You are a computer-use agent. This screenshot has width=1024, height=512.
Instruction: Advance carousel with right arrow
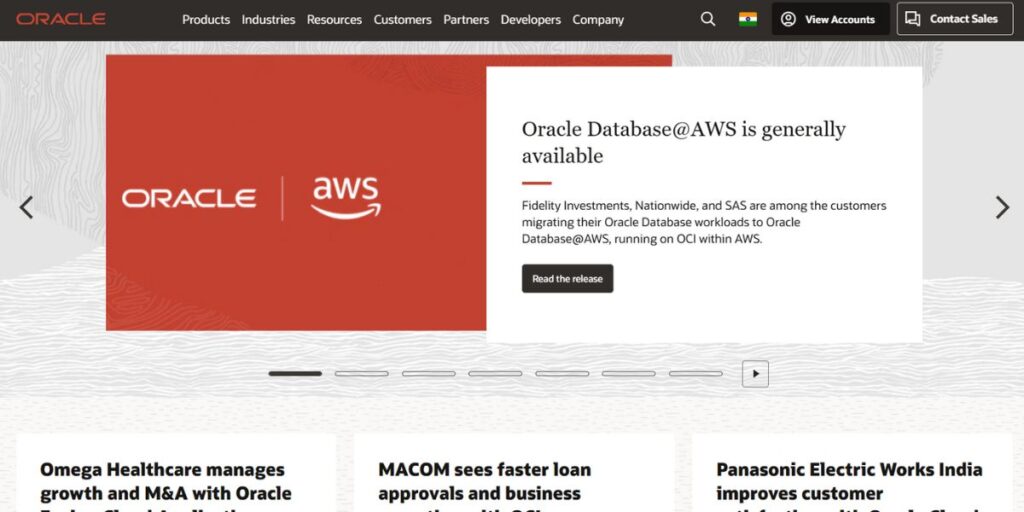pyautogui.click(x=1002, y=207)
